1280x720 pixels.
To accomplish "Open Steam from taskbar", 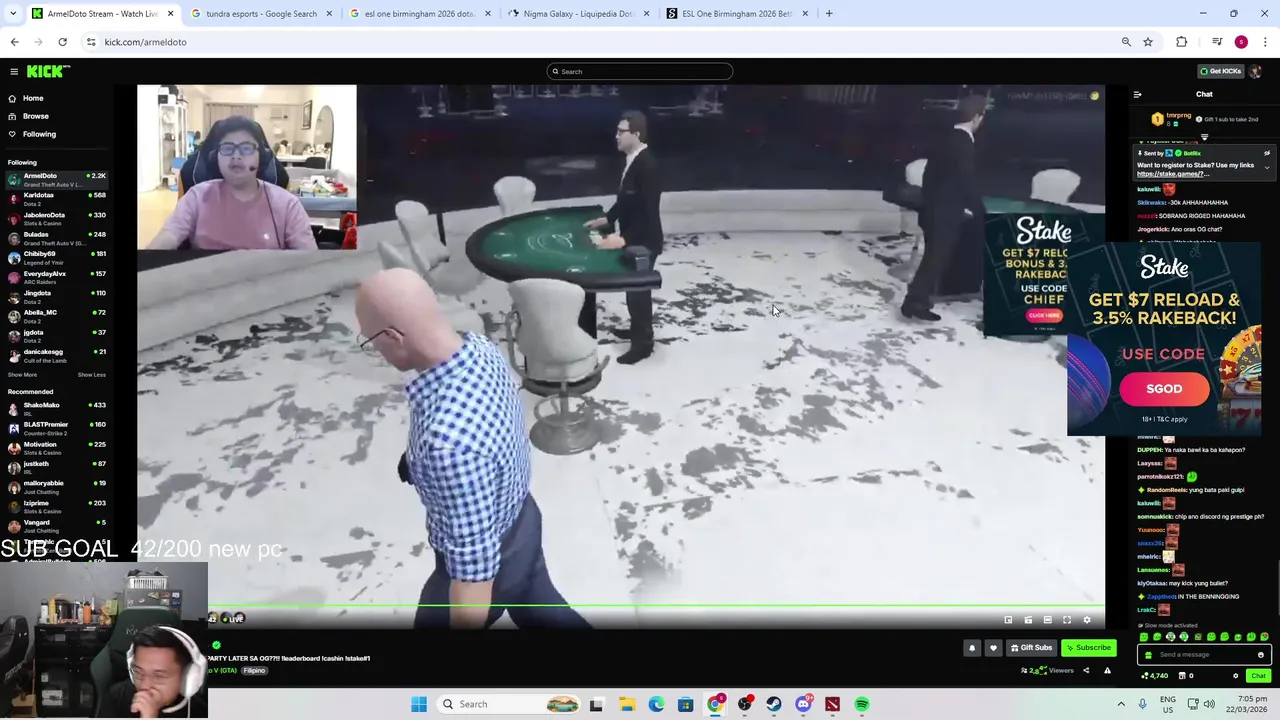I will tap(774, 704).
